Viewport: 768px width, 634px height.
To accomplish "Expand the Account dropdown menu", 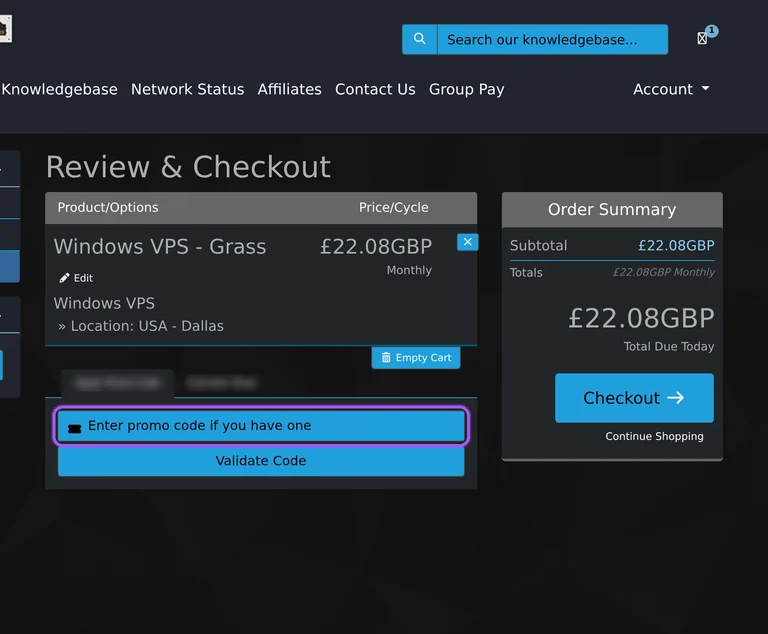I will [x=671, y=89].
